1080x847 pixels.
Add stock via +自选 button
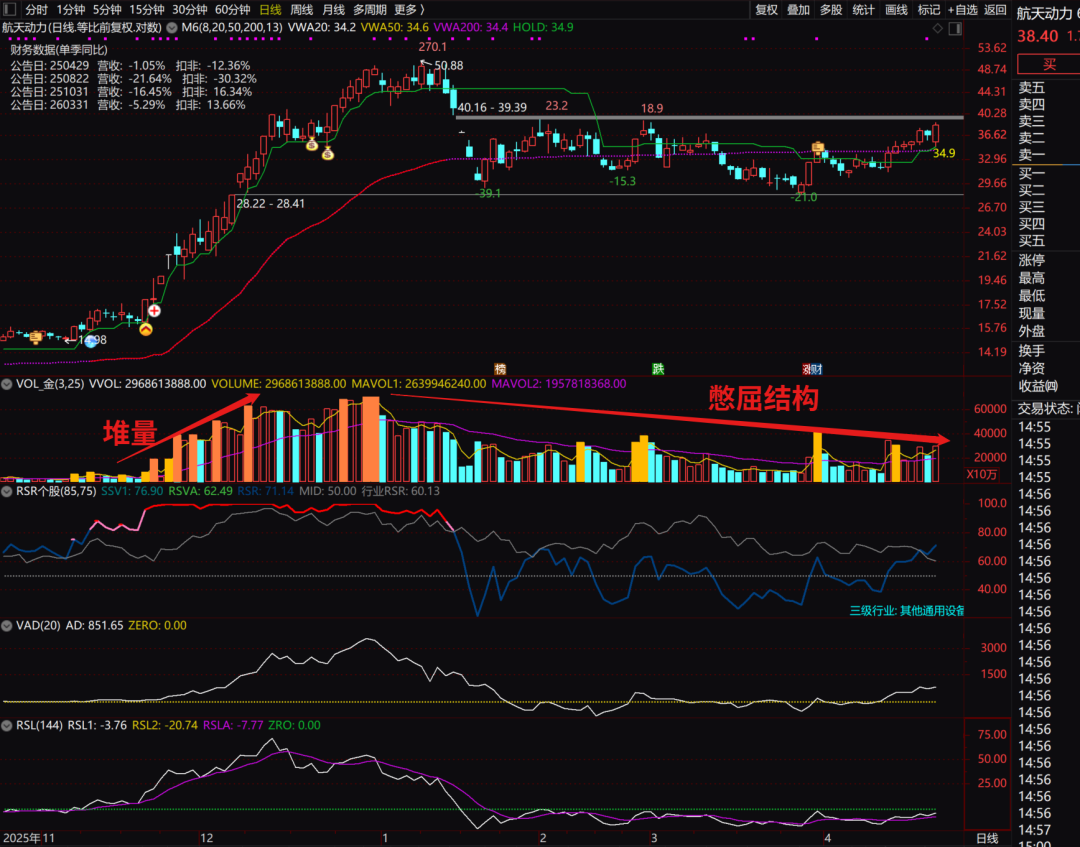[x=963, y=10]
